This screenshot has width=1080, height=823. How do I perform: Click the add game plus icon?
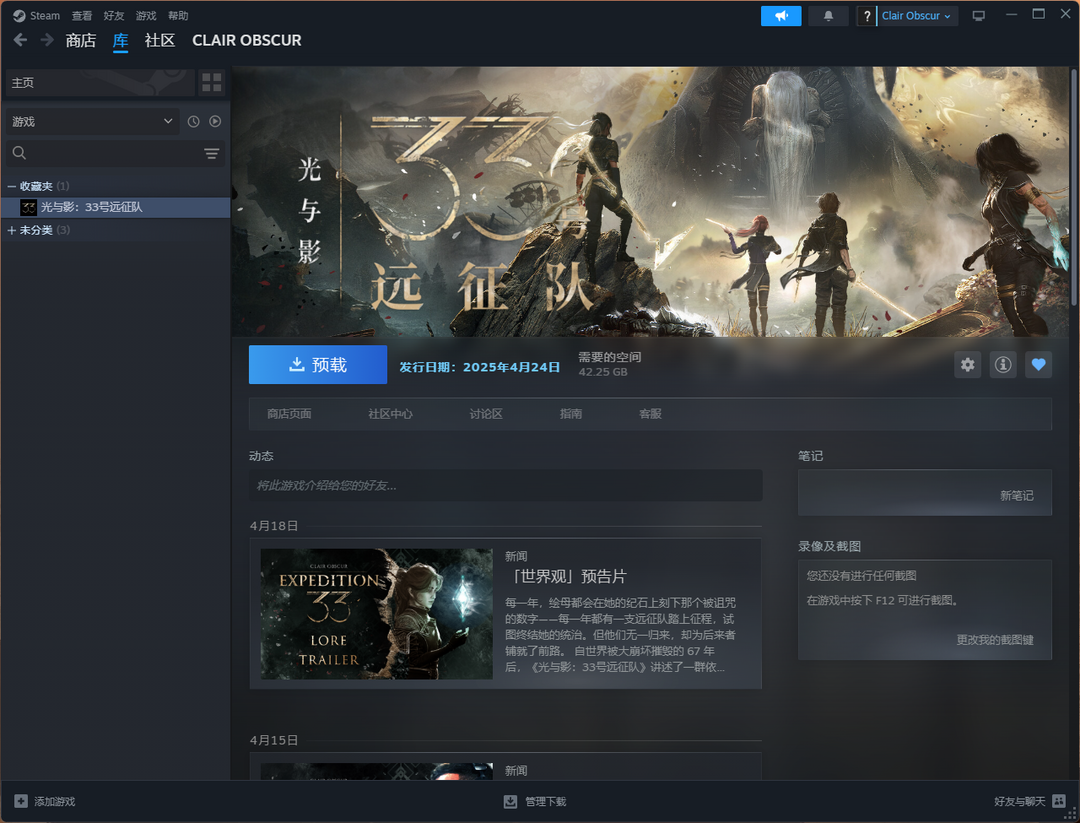click(x=21, y=802)
